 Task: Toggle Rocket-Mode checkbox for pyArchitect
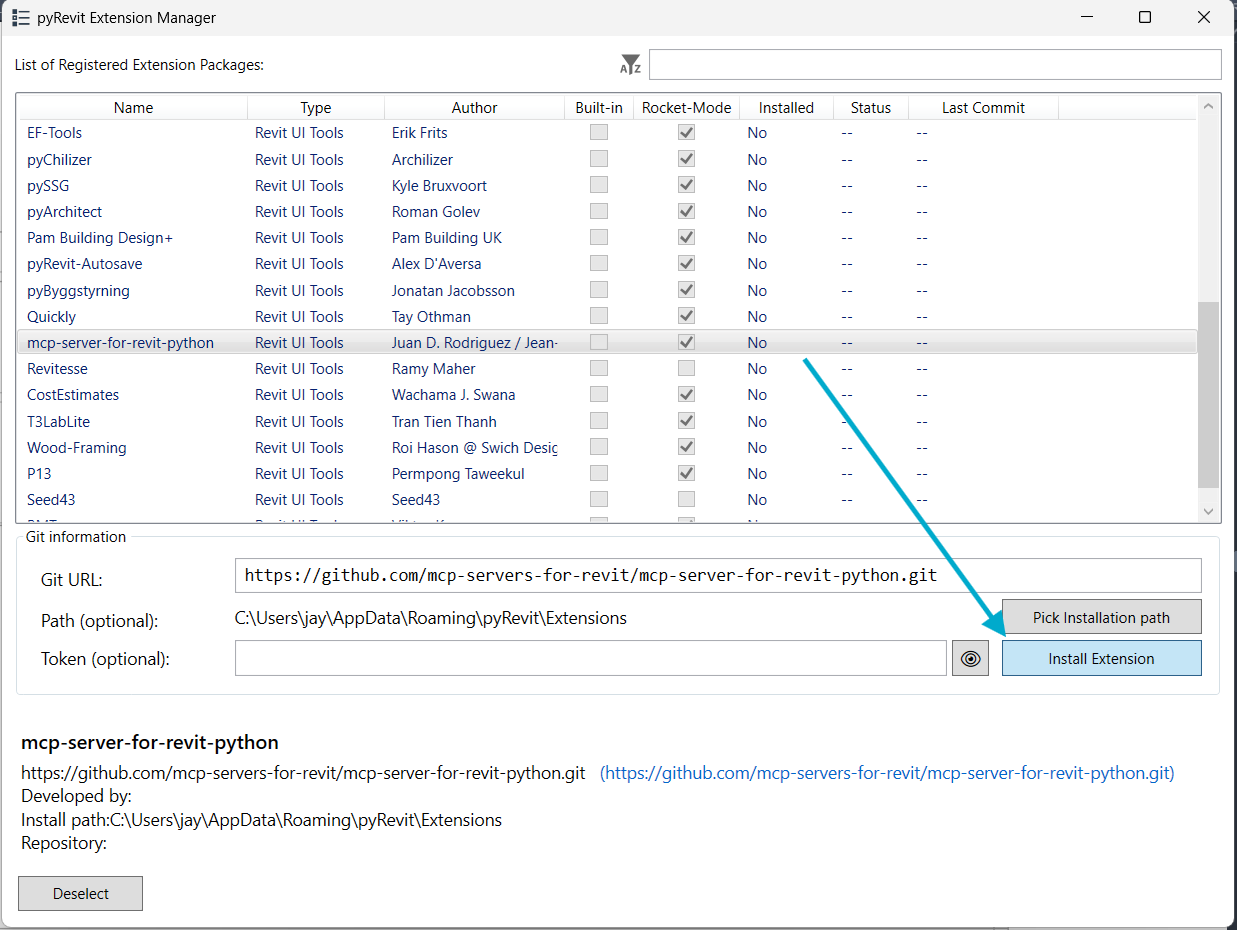686,211
